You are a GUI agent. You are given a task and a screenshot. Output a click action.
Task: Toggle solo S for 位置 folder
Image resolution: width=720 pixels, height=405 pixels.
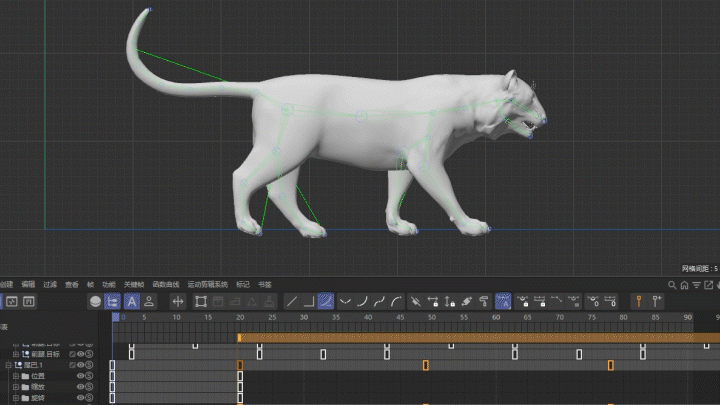tap(89, 376)
